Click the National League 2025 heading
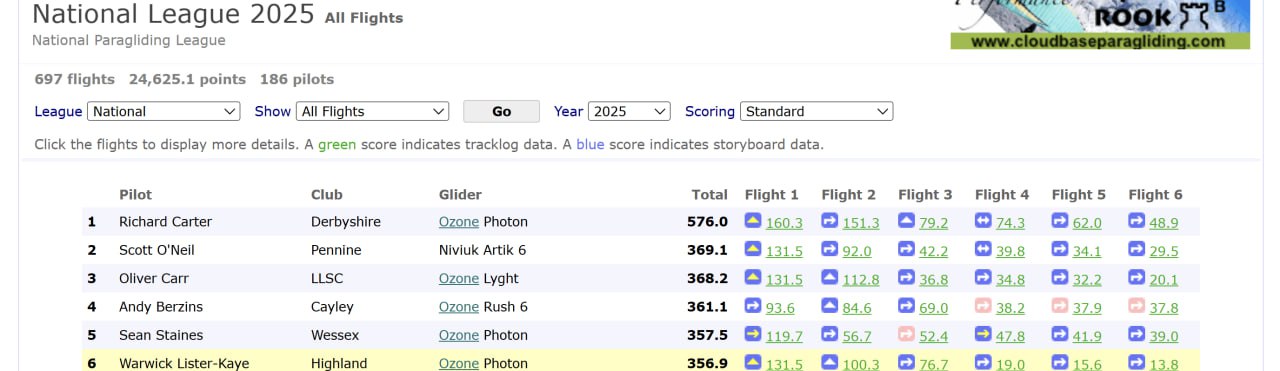The height and width of the screenshot is (371, 1280). click(174, 15)
